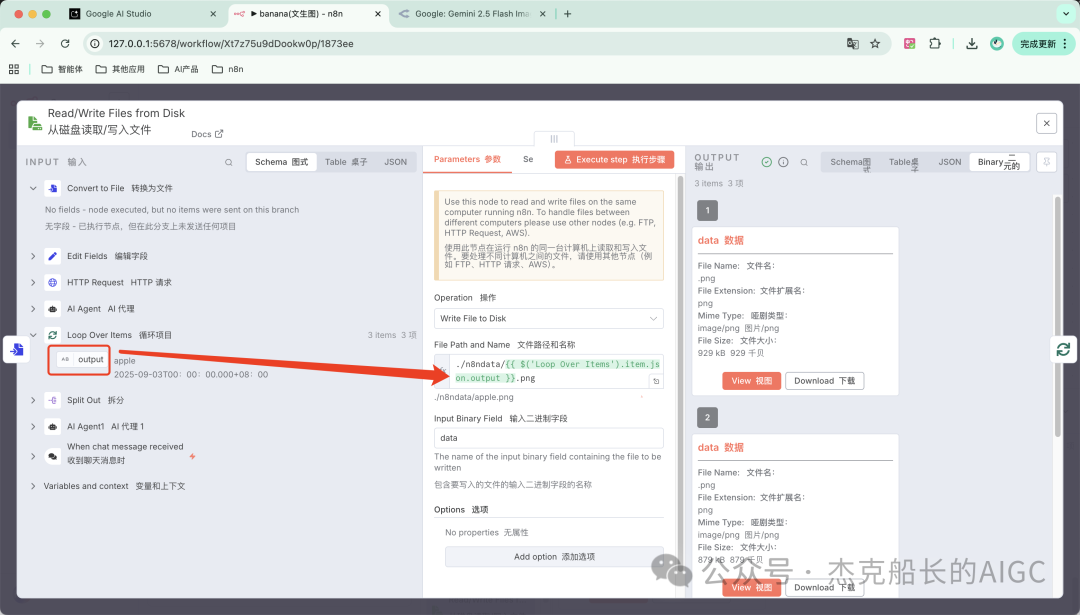Click the Loop Over Items refresh icon
1080x615 pixels.
[x=52, y=335]
